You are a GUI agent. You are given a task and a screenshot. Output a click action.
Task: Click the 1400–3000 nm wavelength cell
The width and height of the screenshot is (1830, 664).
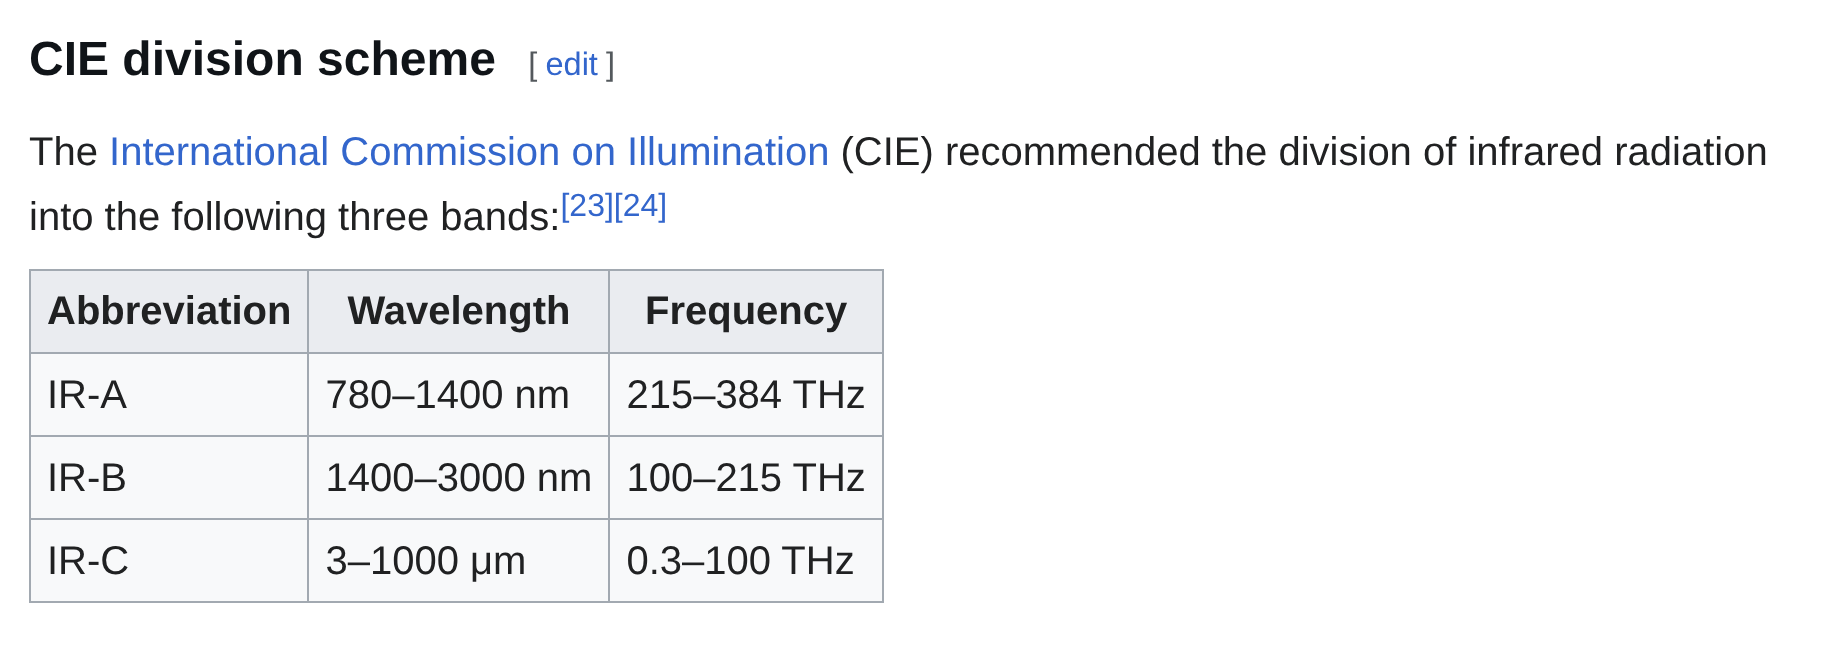click(458, 478)
